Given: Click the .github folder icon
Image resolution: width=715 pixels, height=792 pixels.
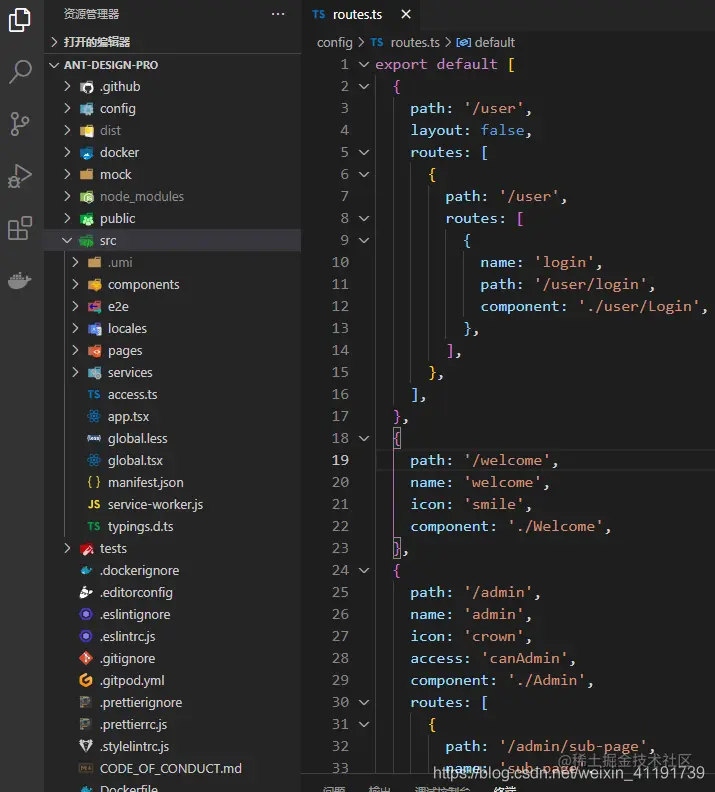Looking at the screenshot, I should point(87,87).
